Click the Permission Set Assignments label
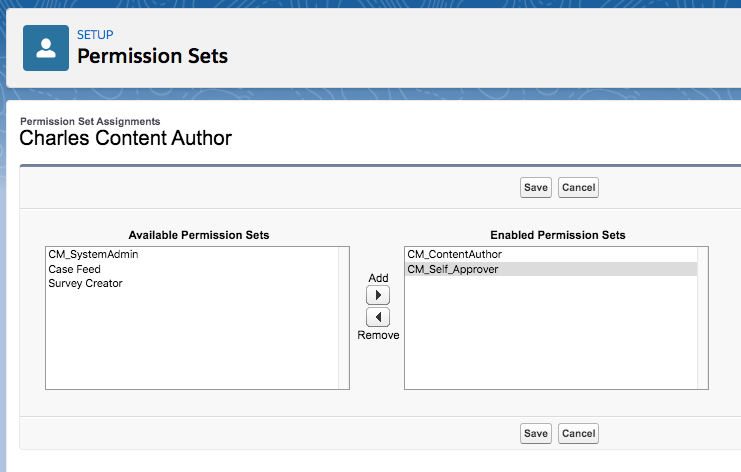The image size is (741, 472). pos(90,121)
